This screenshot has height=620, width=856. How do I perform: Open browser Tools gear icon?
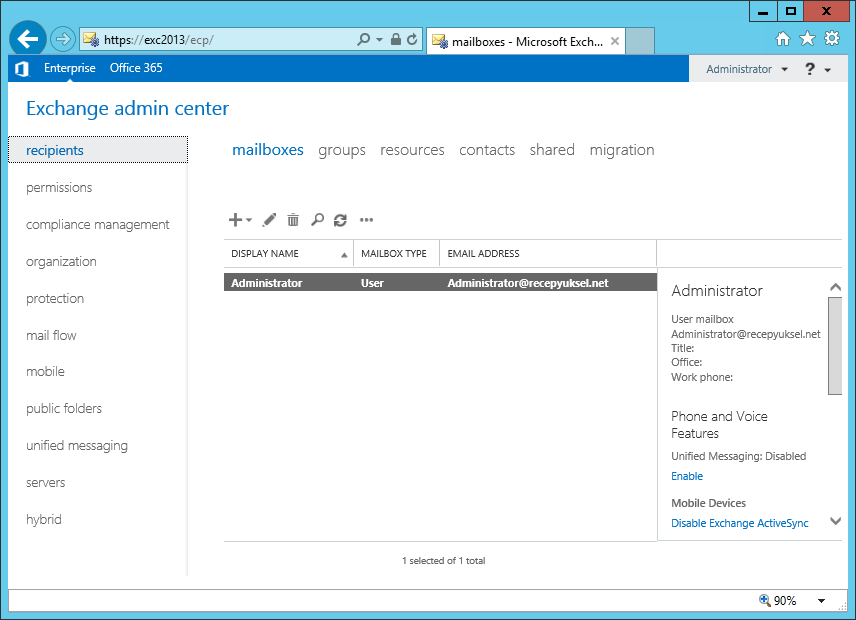[x=832, y=39]
